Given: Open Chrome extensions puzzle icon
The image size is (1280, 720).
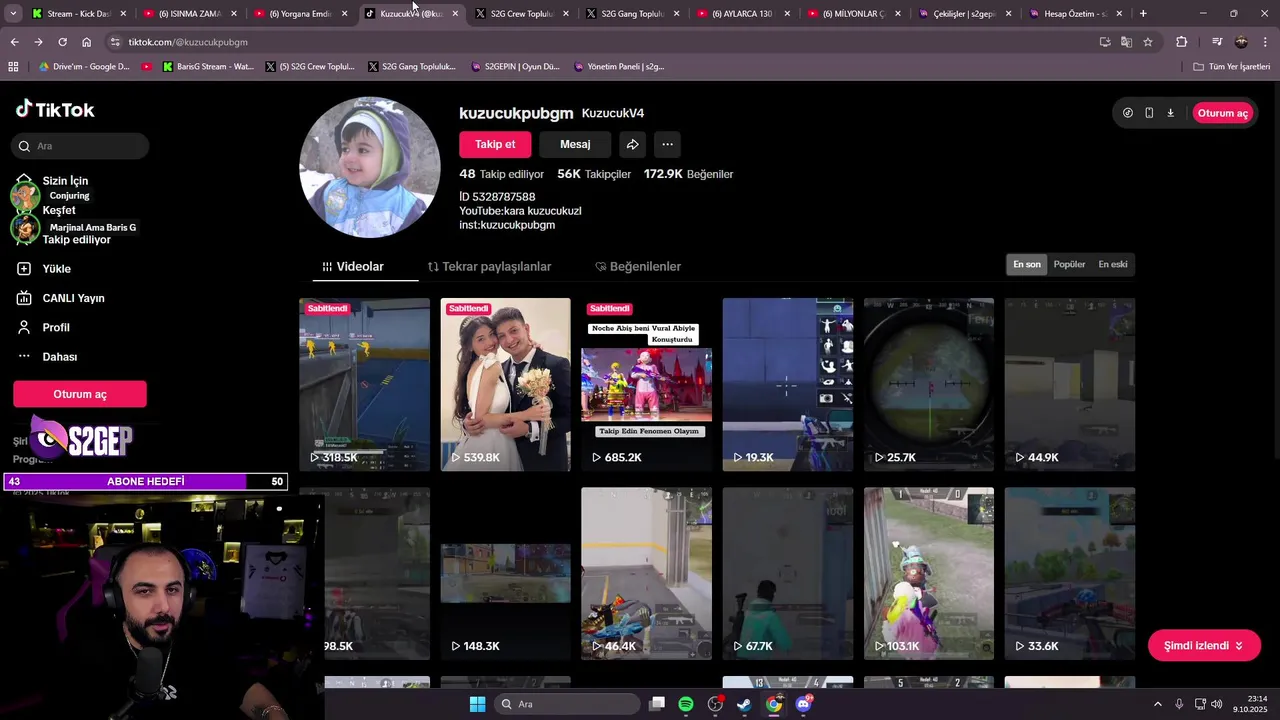Looking at the screenshot, I should click(1181, 42).
